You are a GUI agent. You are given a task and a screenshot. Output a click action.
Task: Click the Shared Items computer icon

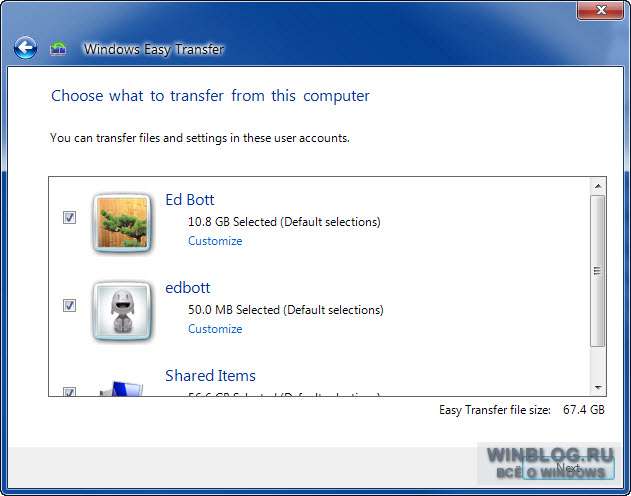pos(122,389)
